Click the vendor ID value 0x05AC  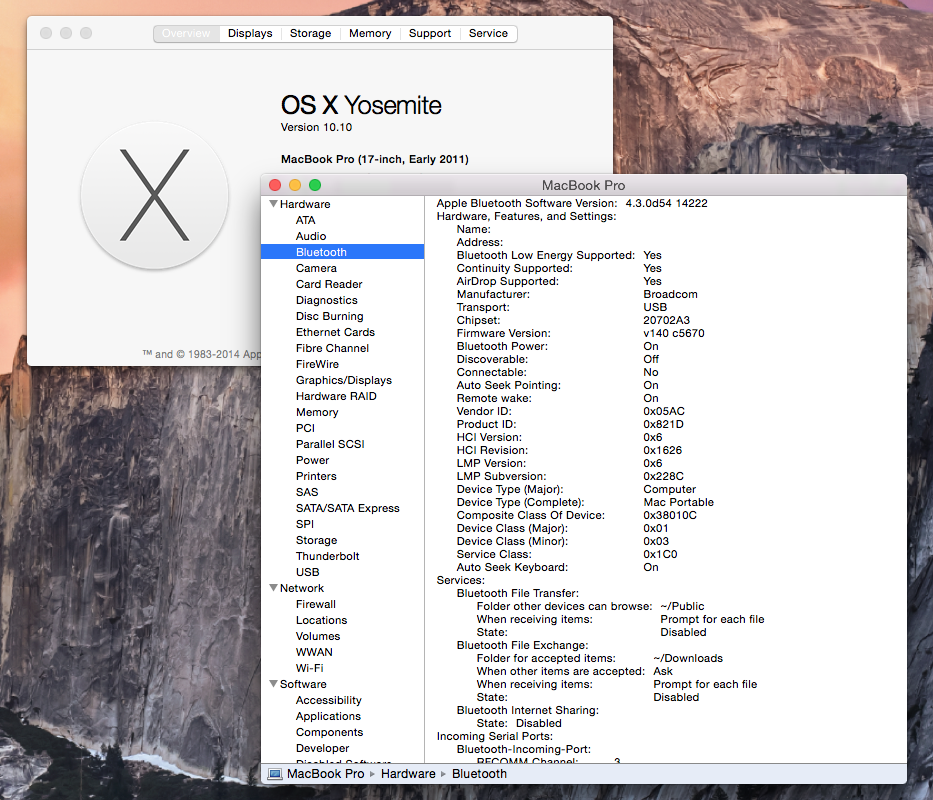pos(664,411)
